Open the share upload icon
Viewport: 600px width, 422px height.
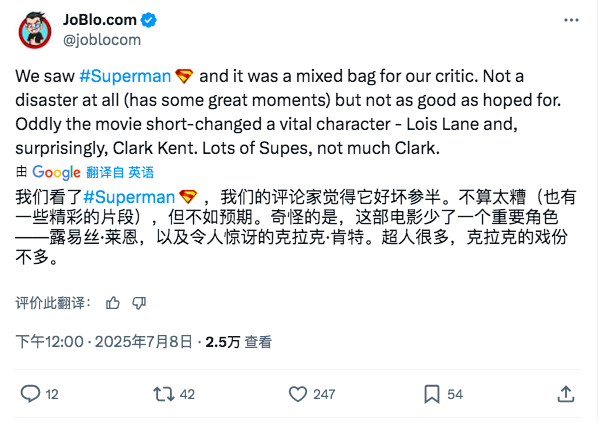coord(566,394)
